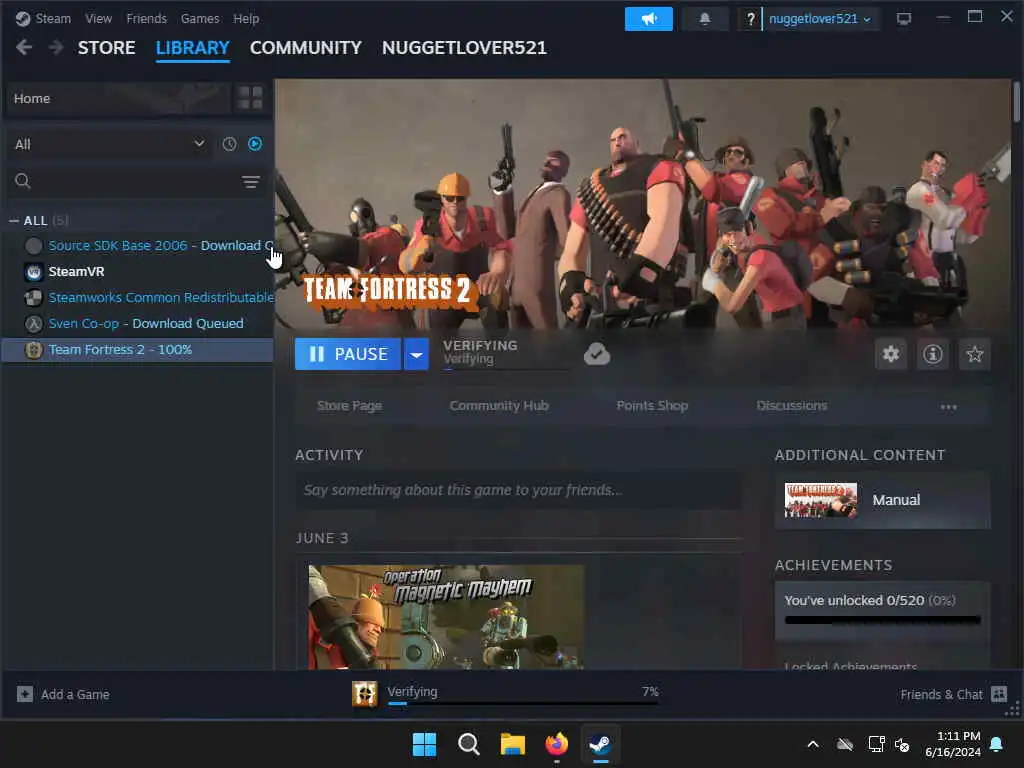Screen dimensions: 1024x768
Task: Open the View menu
Action: (x=98, y=18)
